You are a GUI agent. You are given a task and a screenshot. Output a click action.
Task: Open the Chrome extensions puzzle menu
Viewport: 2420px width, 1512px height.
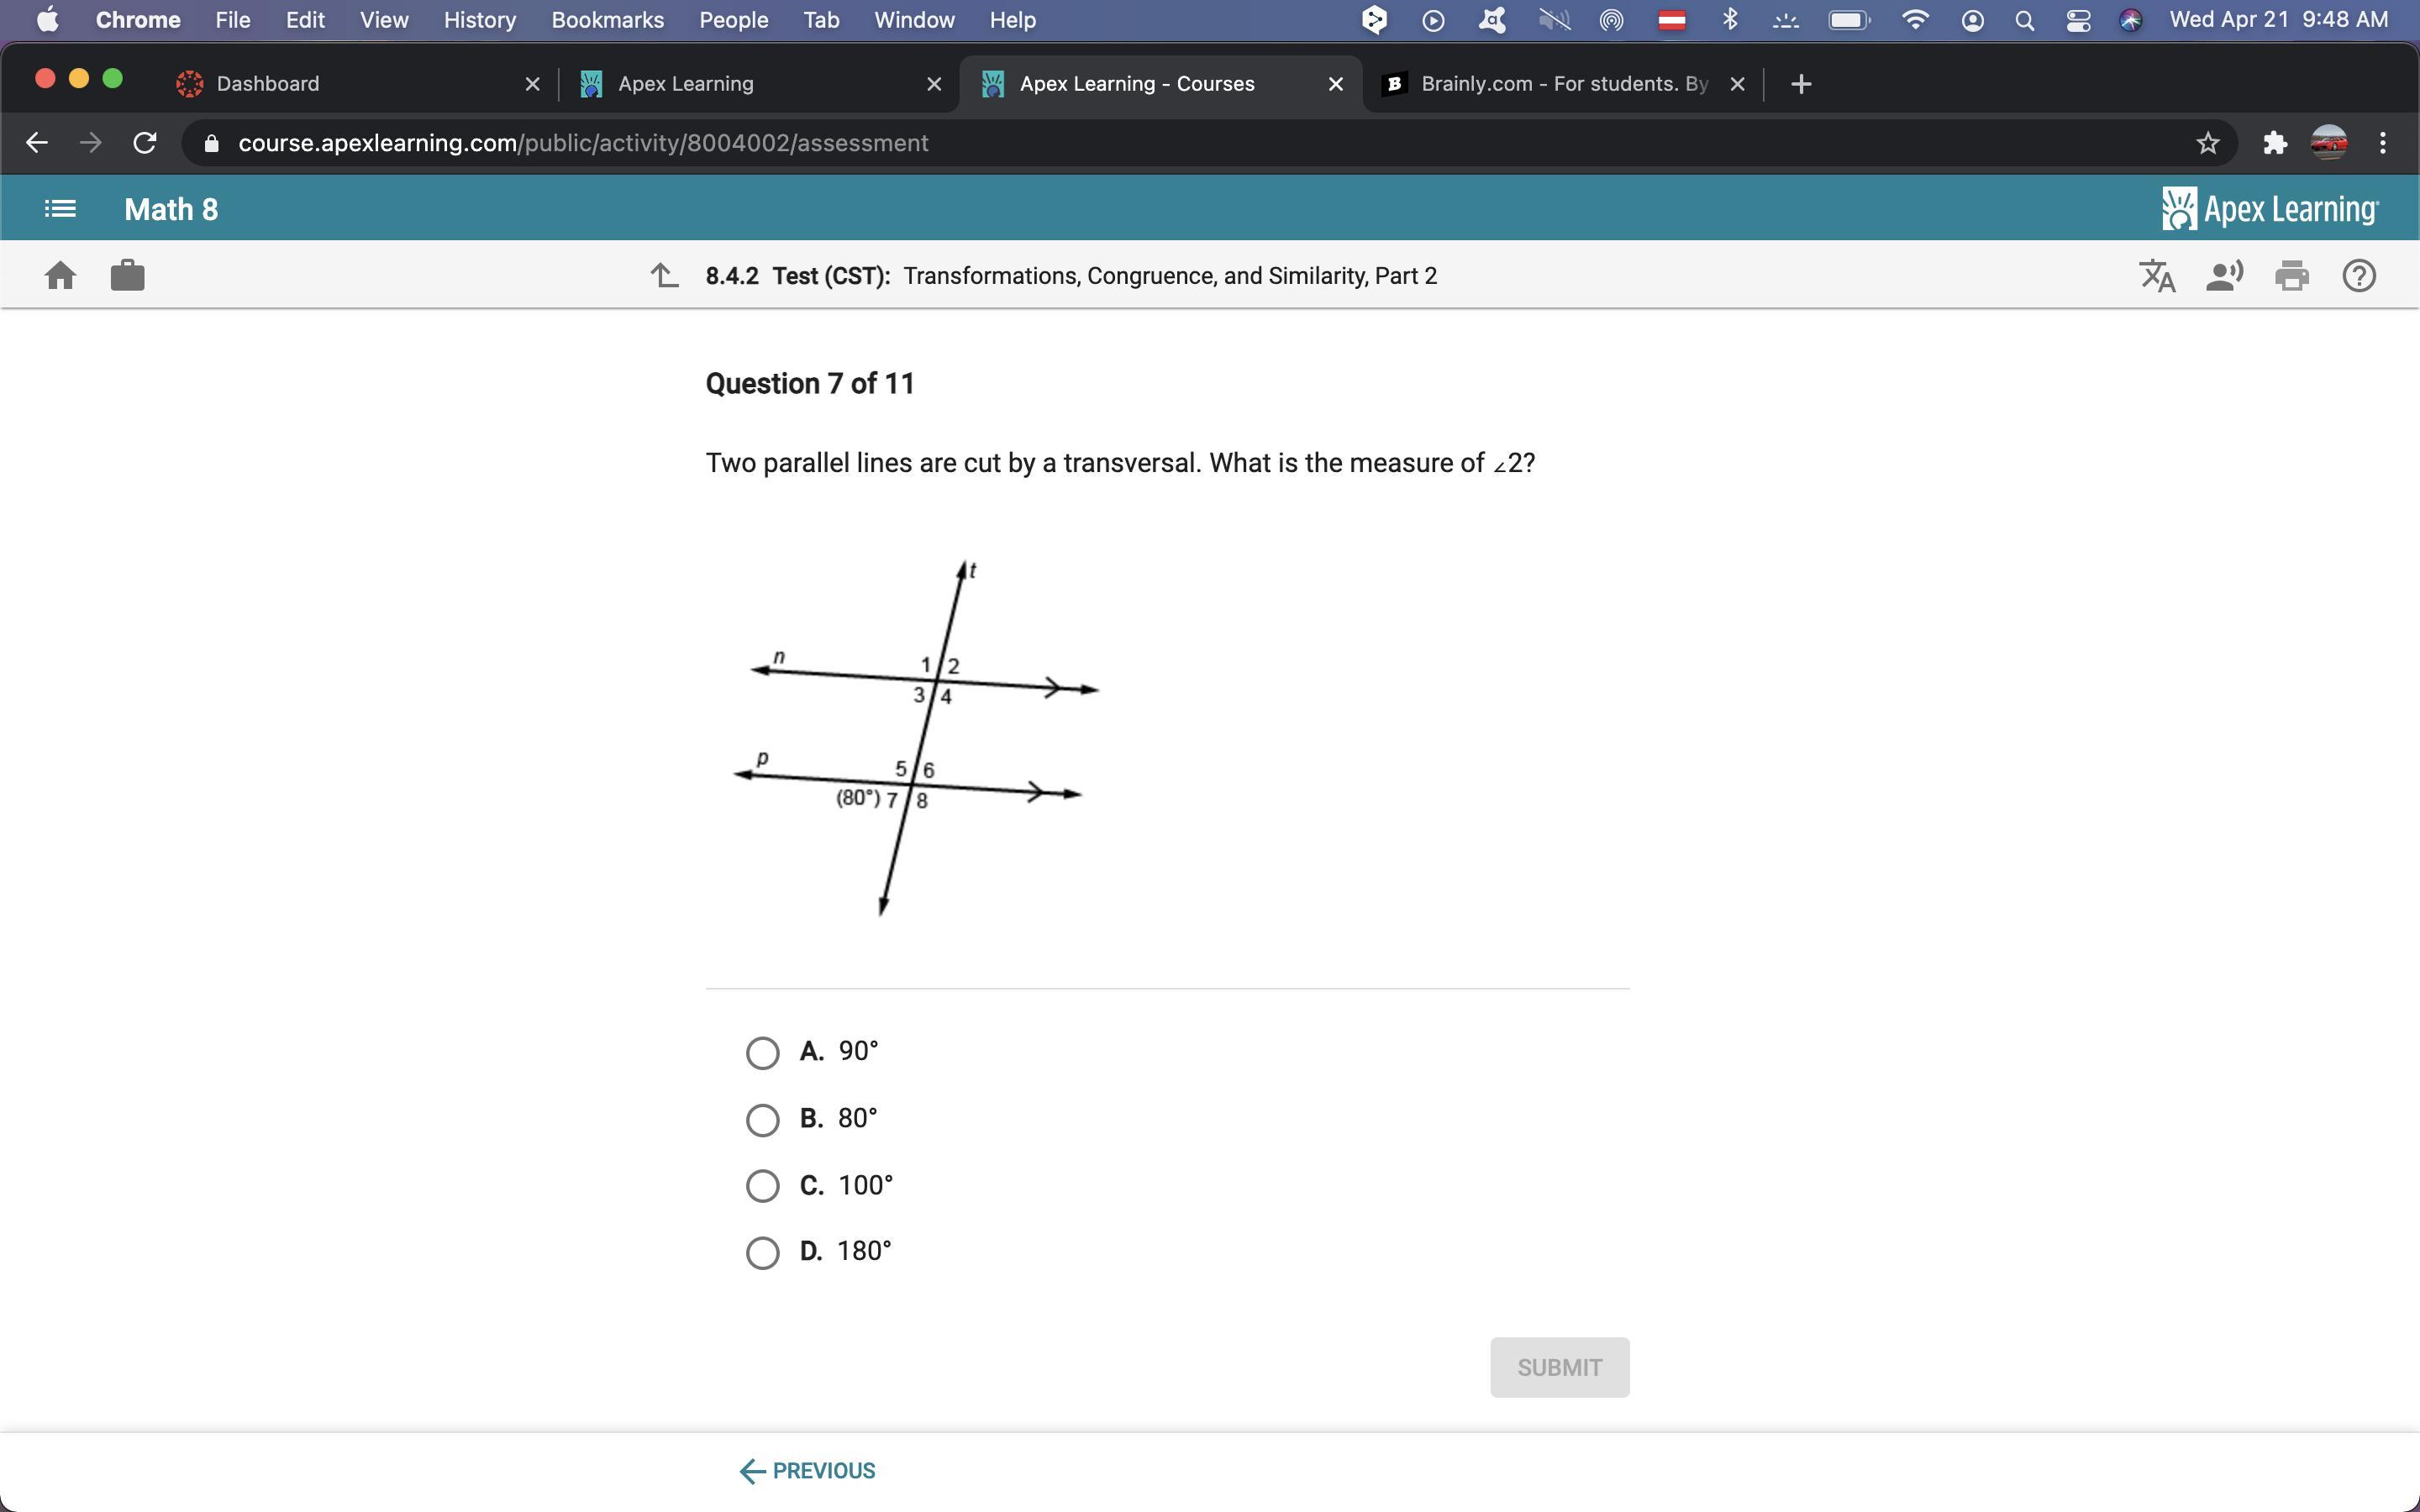pyautogui.click(x=2274, y=143)
